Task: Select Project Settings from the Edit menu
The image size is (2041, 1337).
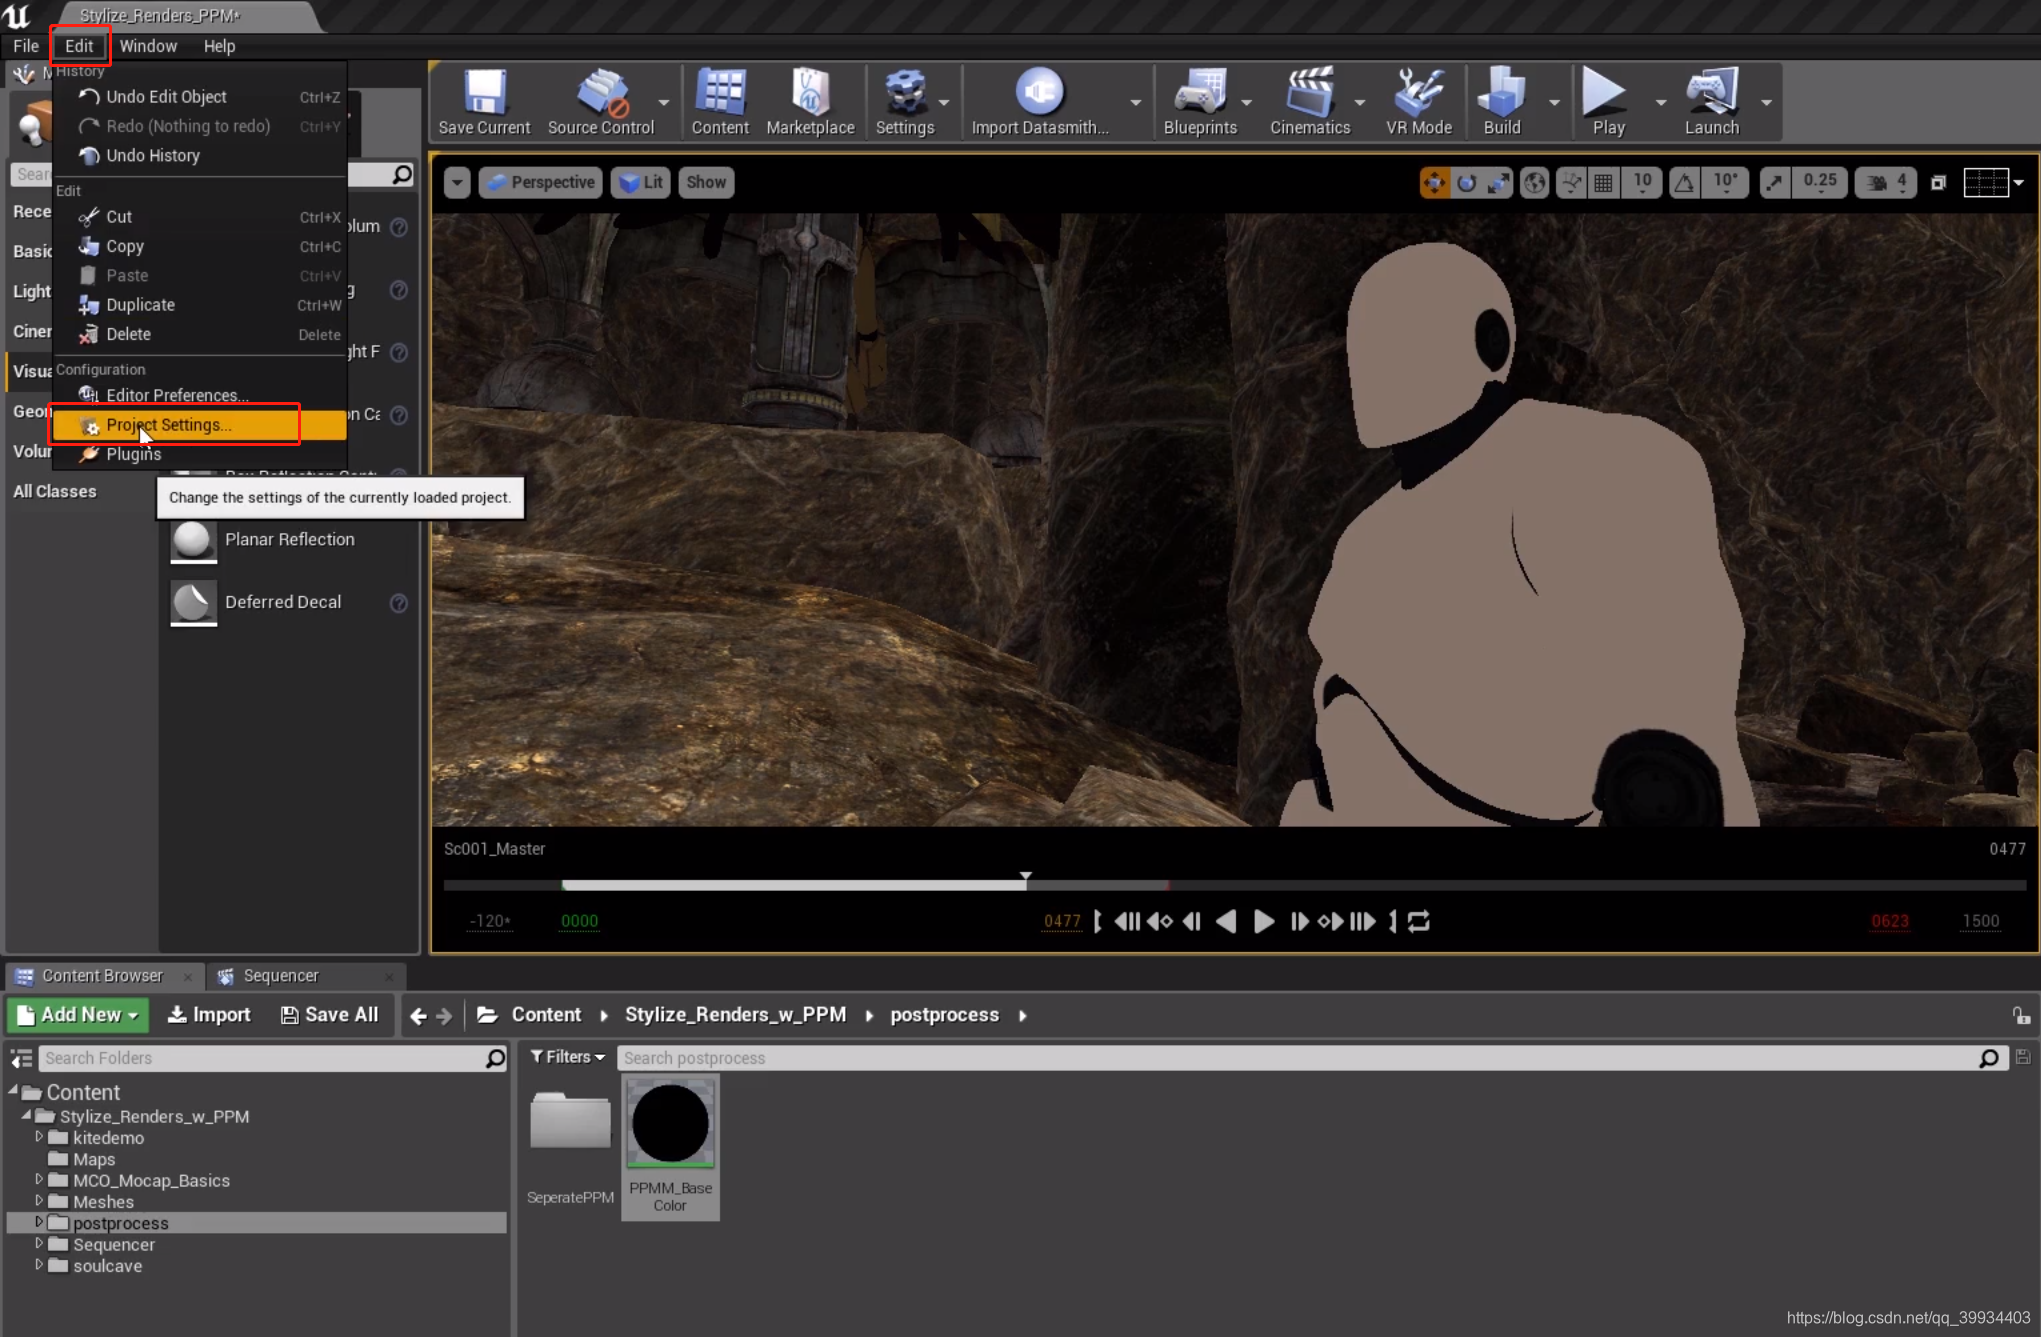Action: [x=170, y=424]
